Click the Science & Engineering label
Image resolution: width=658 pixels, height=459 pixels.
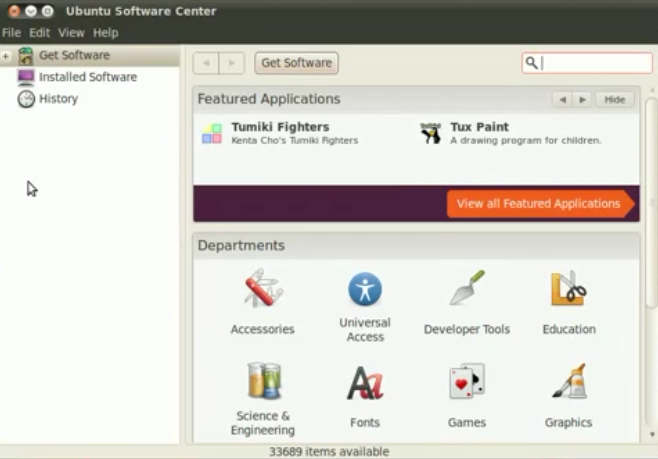tap(263, 422)
